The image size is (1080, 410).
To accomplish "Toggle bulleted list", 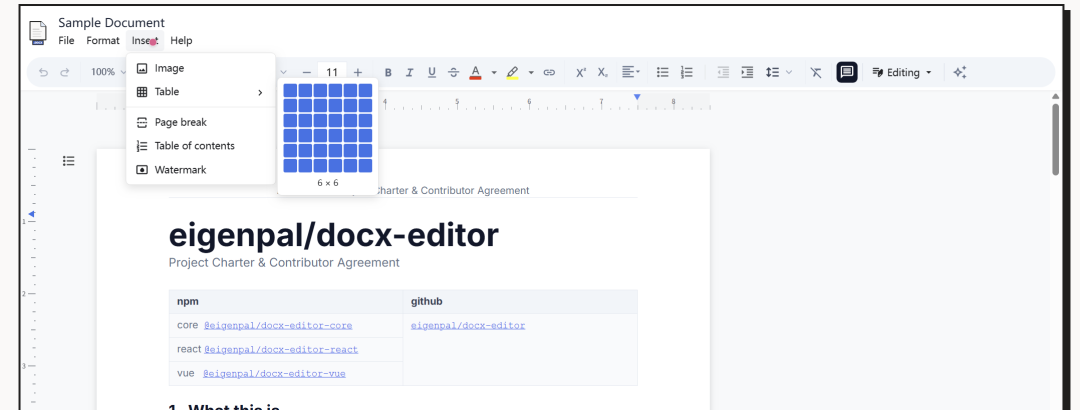I will pyautogui.click(x=663, y=72).
